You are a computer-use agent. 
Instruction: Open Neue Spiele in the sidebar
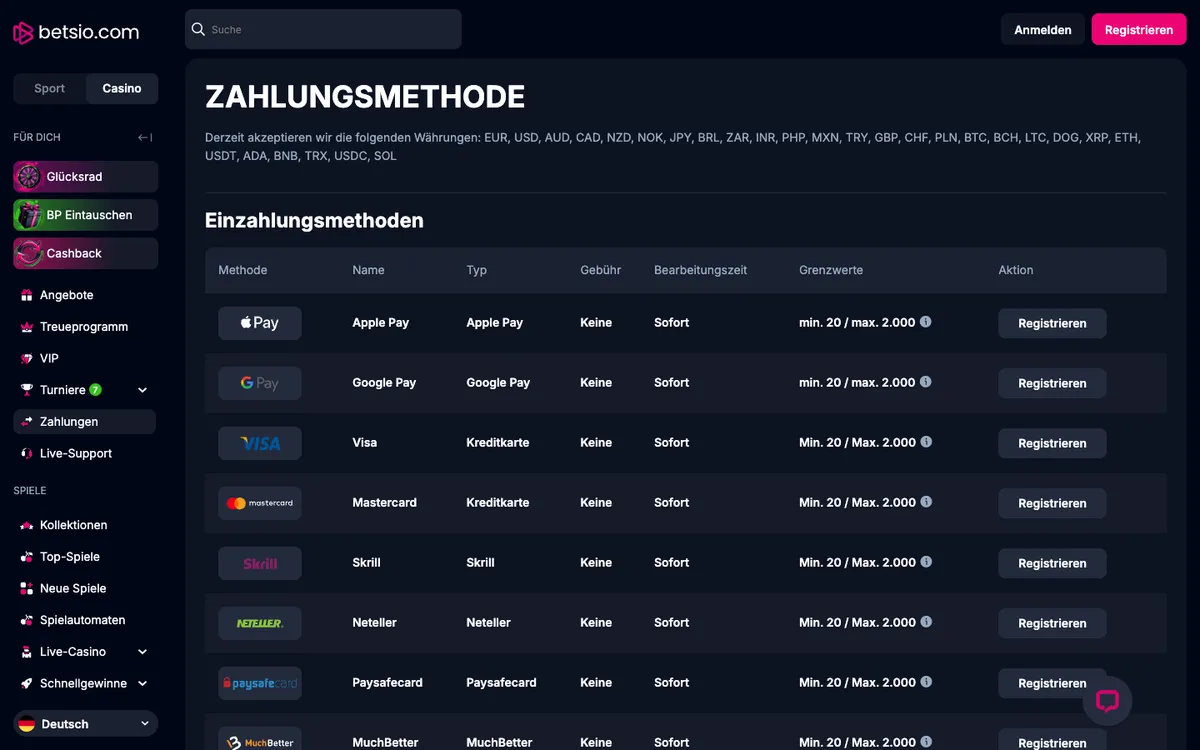[x=73, y=588]
